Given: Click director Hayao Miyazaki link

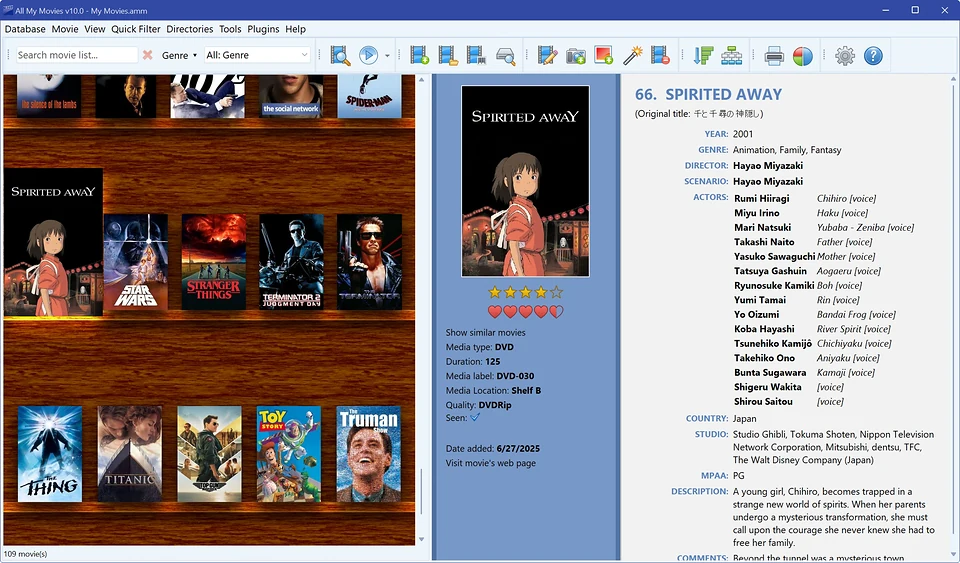Looking at the screenshot, I should point(768,165).
